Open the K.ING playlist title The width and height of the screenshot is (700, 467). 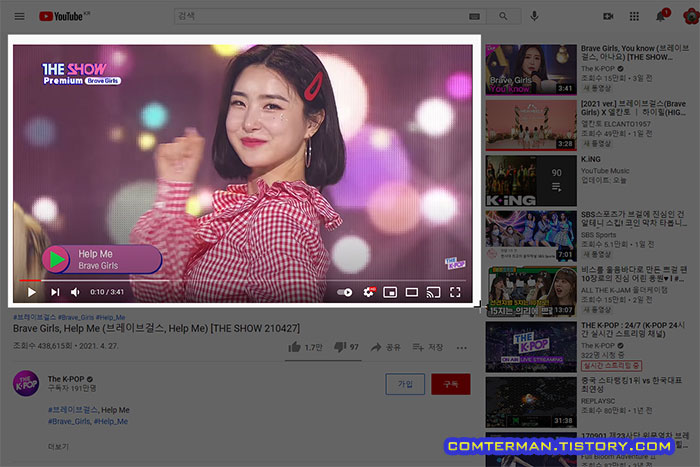(590, 159)
